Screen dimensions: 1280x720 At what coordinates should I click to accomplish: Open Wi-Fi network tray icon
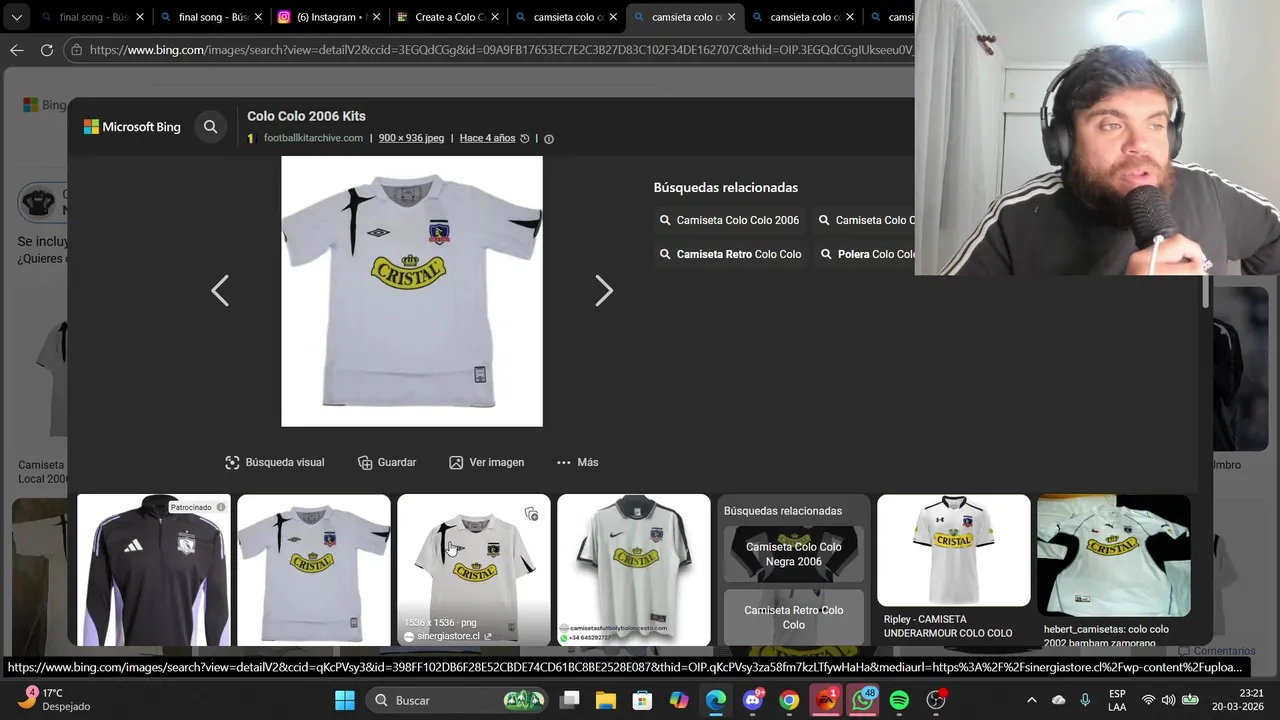click(x=1148, y=700)
